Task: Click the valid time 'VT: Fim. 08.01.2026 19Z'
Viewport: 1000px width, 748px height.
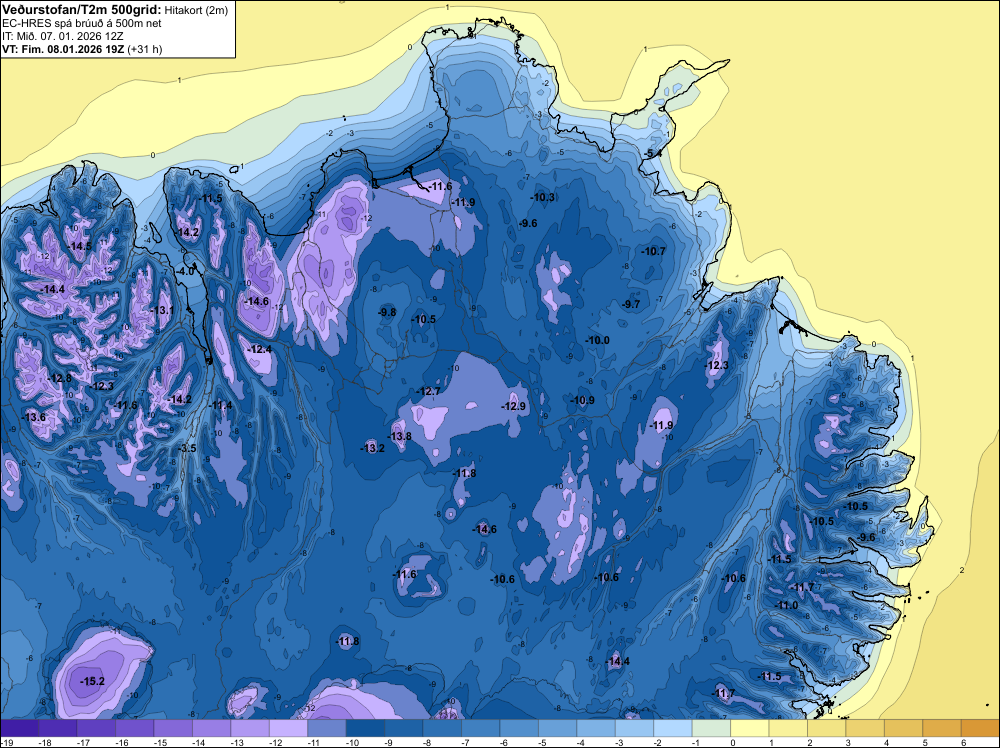Action: [63, 49]
